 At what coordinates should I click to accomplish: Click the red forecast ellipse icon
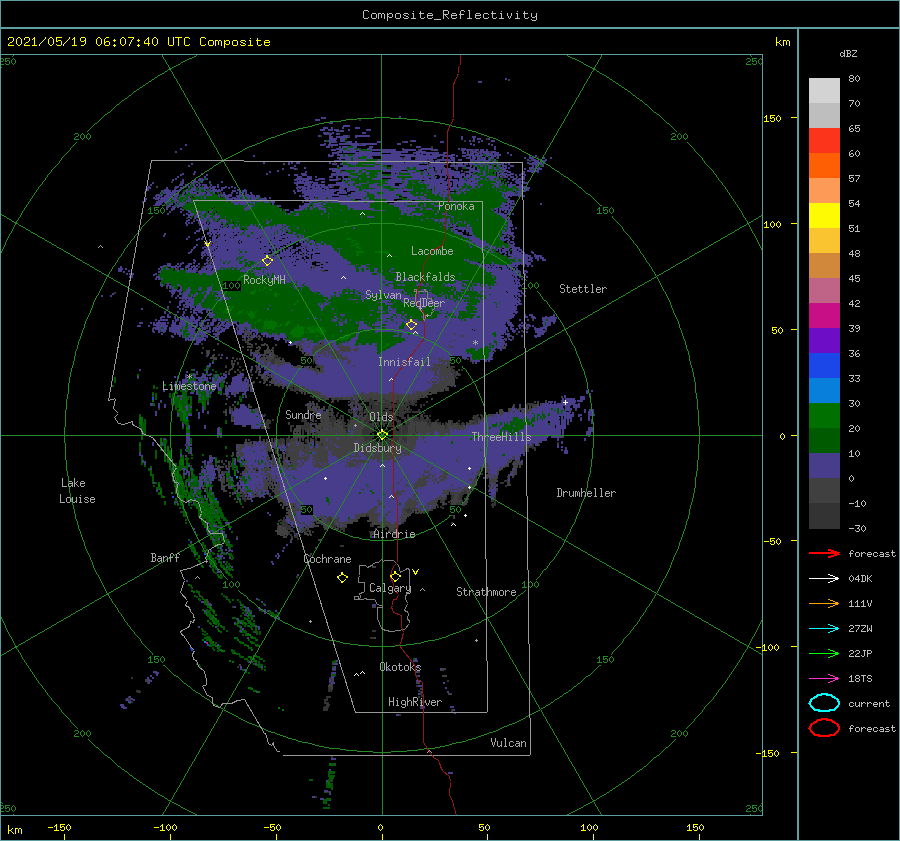point(824,728)
